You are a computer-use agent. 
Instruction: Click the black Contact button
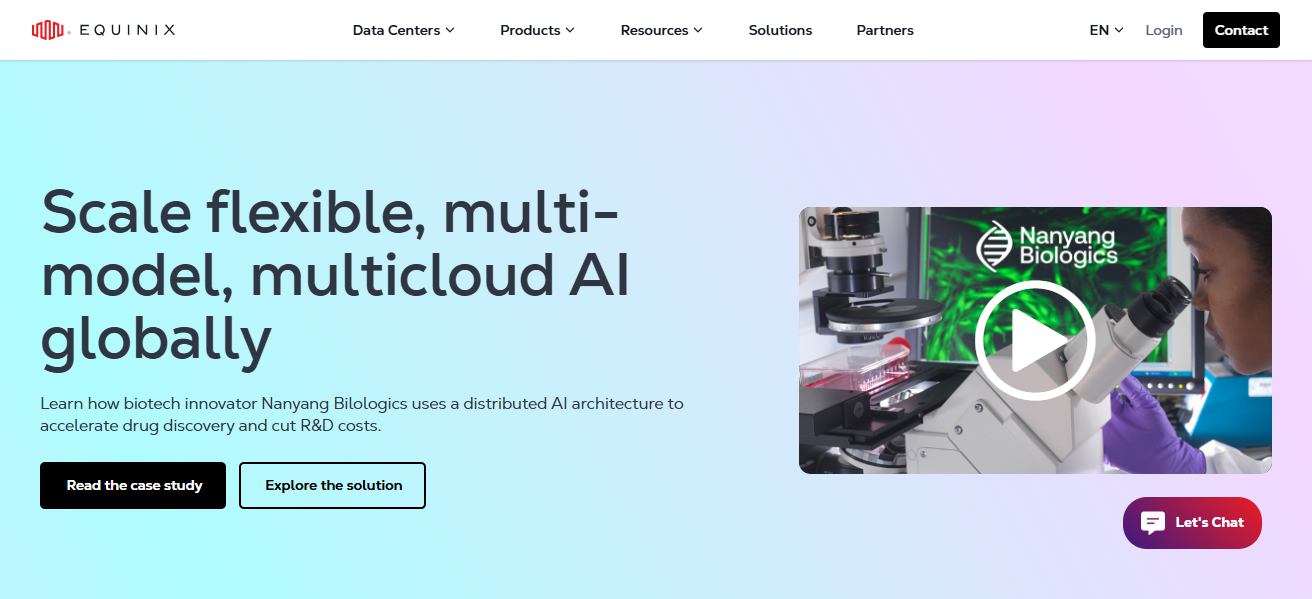(1241, 30)
